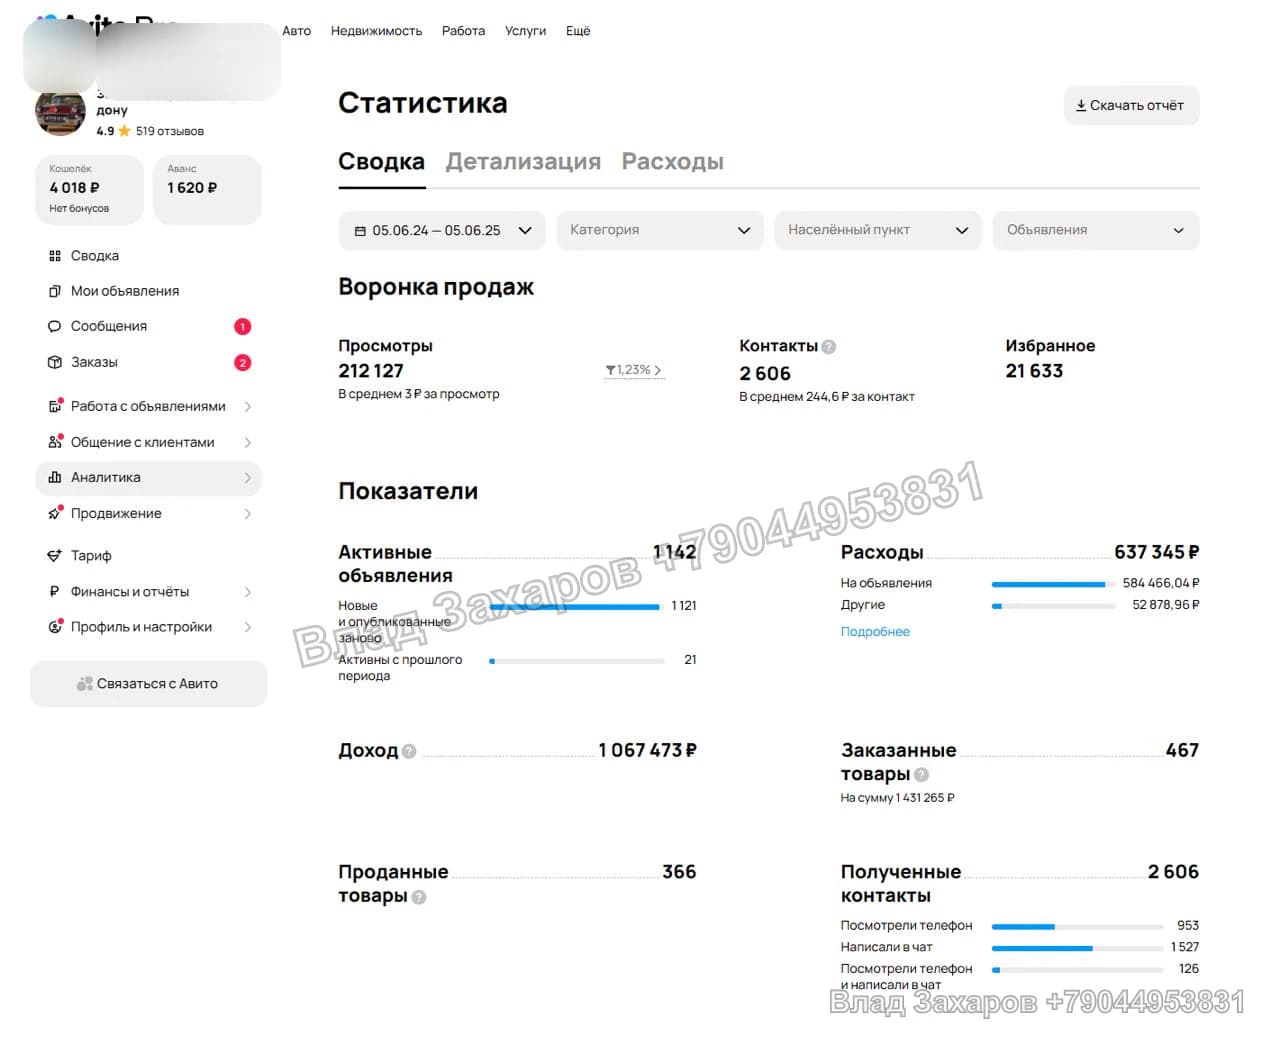Click the profile avatar thumbnail
Image resolution: width=1280 pixels, height=1045 pixels.
60,112
